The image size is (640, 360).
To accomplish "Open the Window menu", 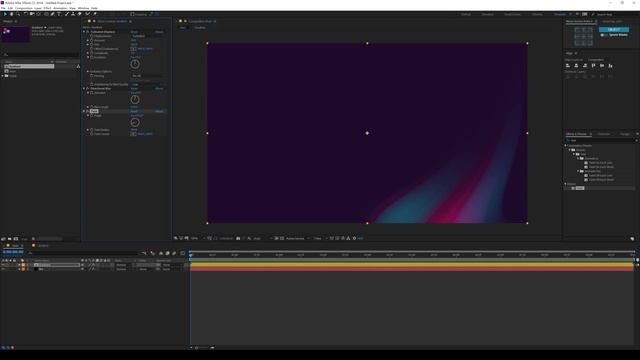I will pos(83,8).
